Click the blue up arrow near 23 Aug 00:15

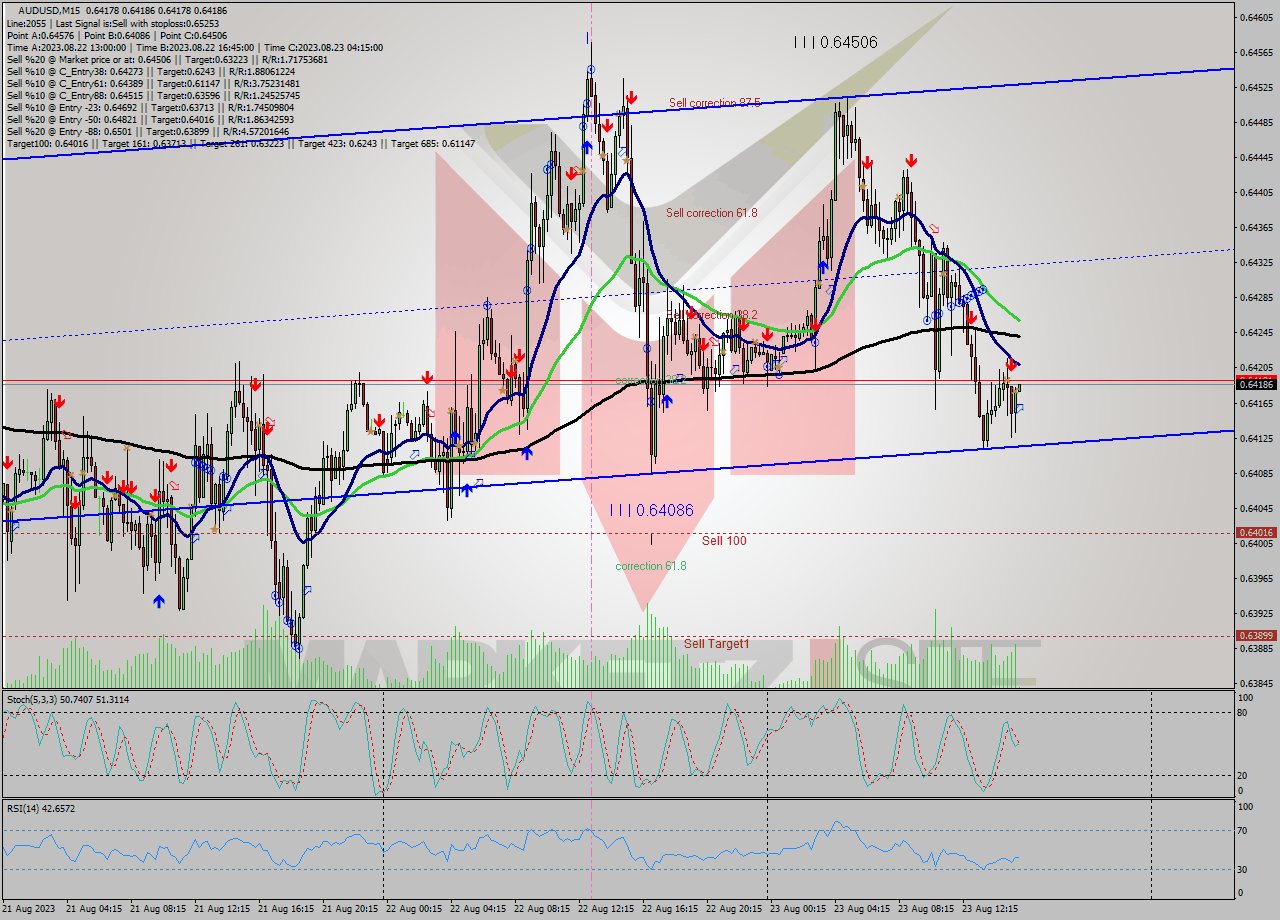pyautogui.click(x=822, y=265)
